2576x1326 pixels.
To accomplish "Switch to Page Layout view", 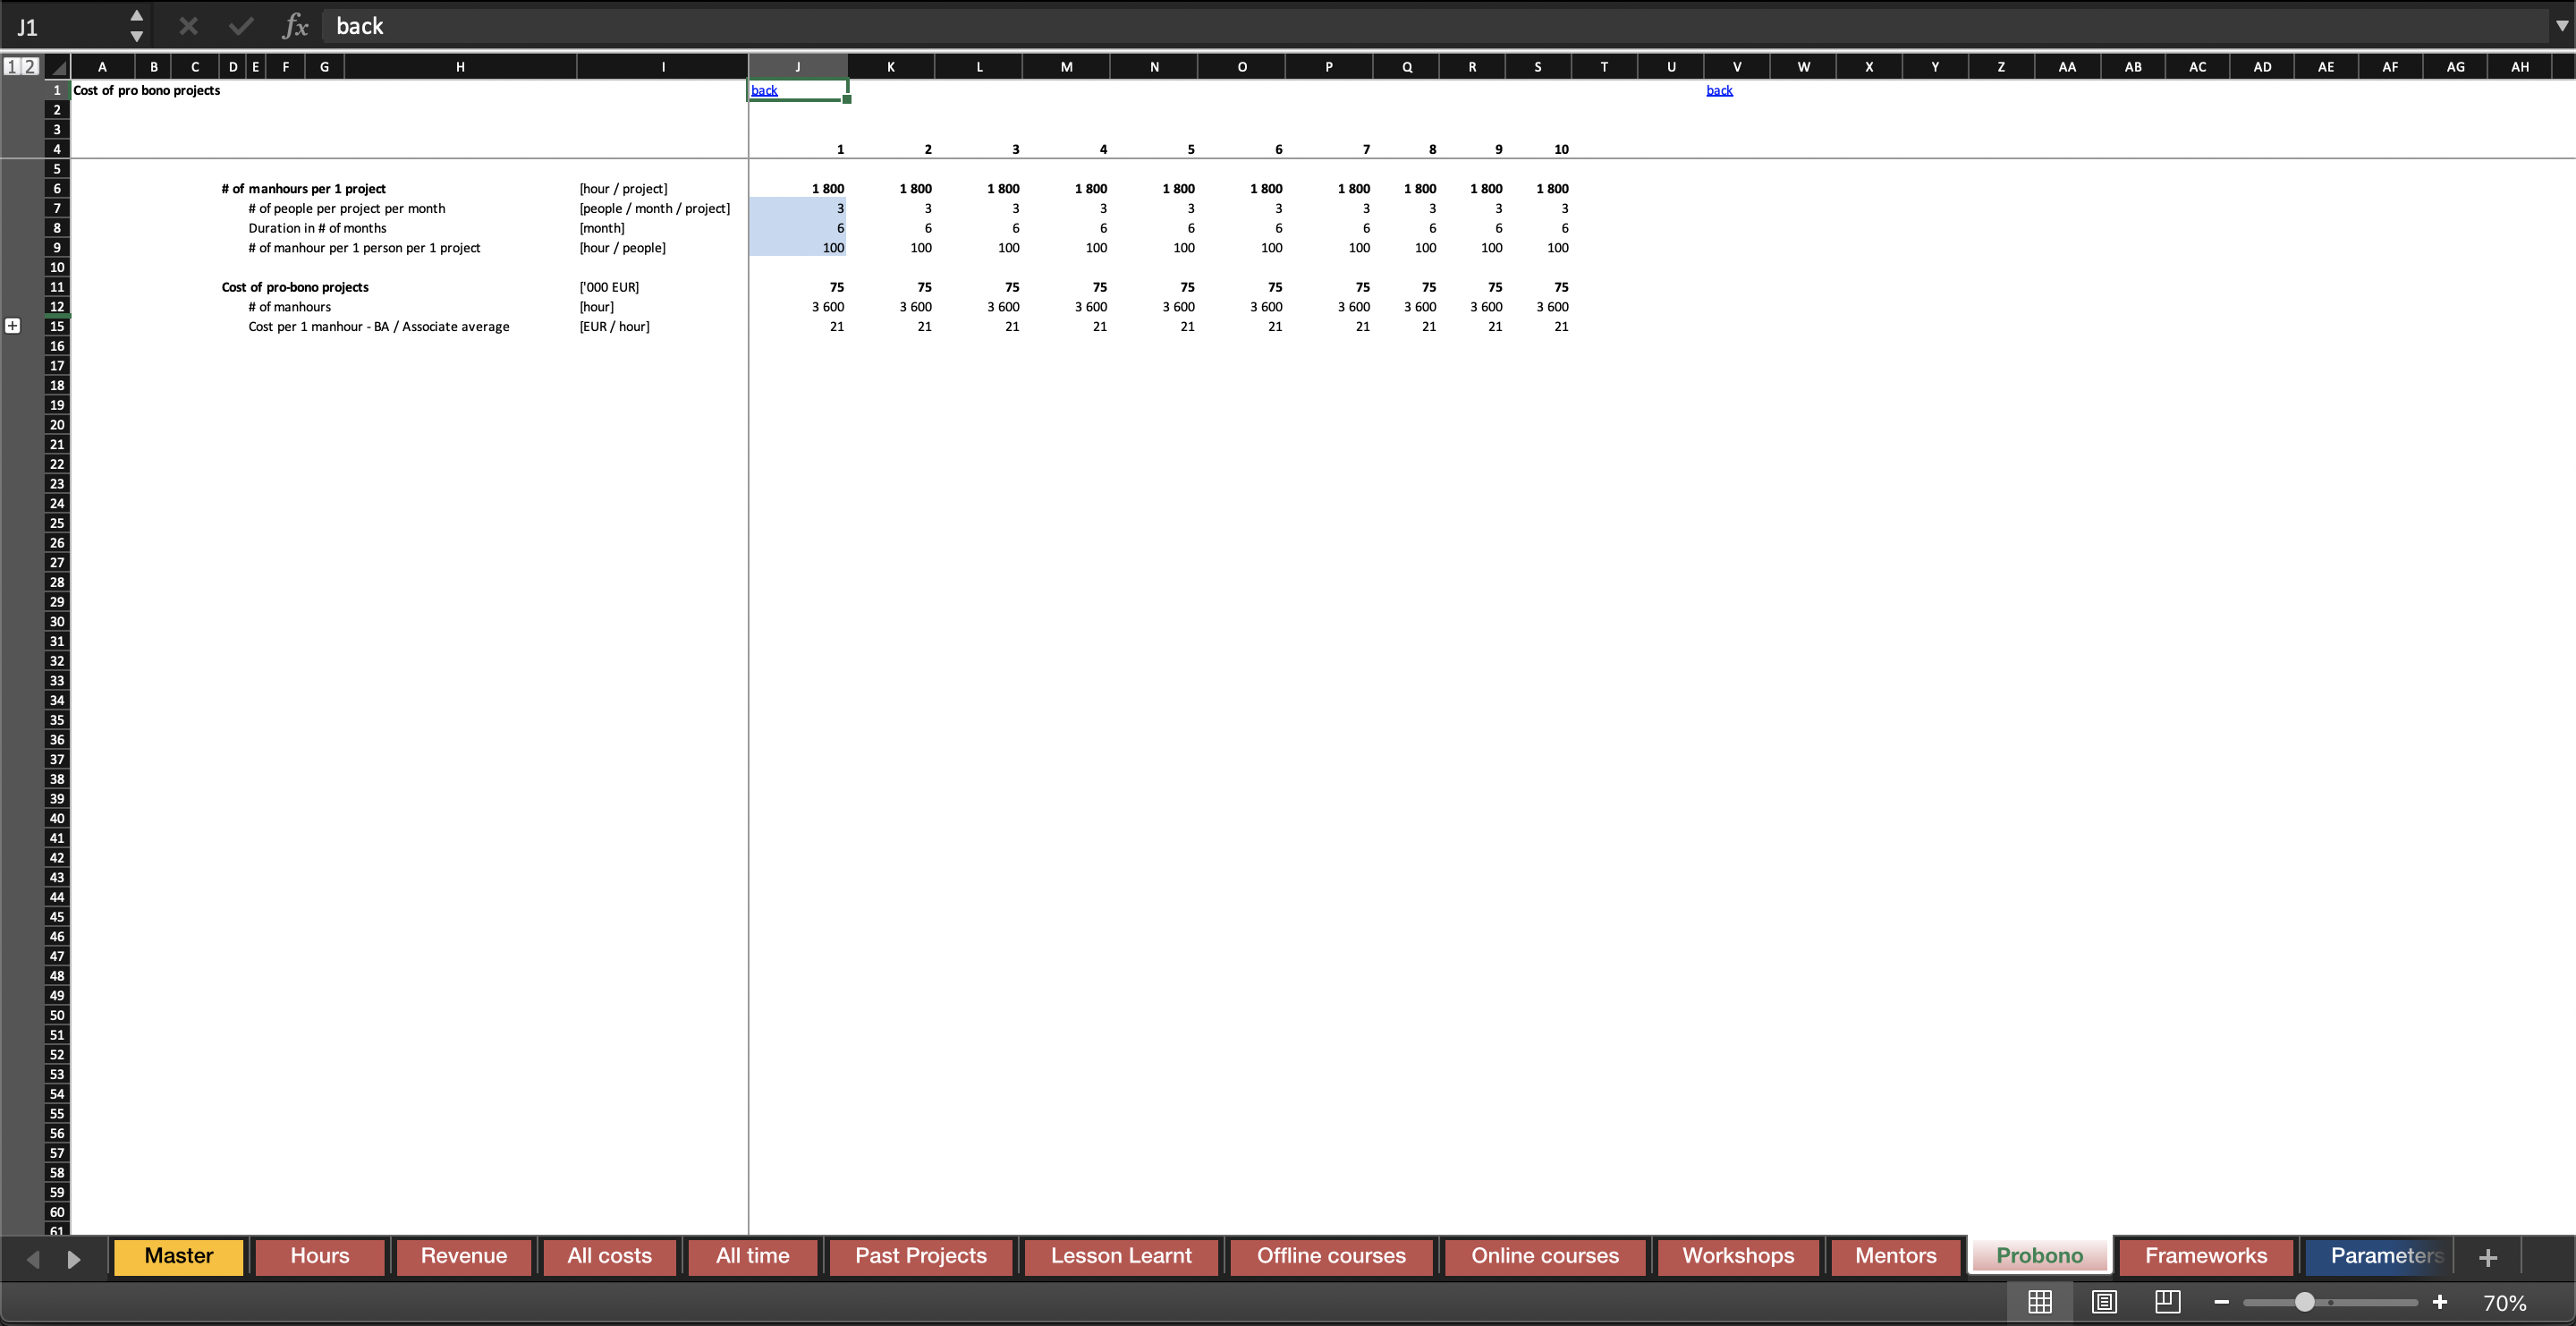I will [x=2104, y=1302].
